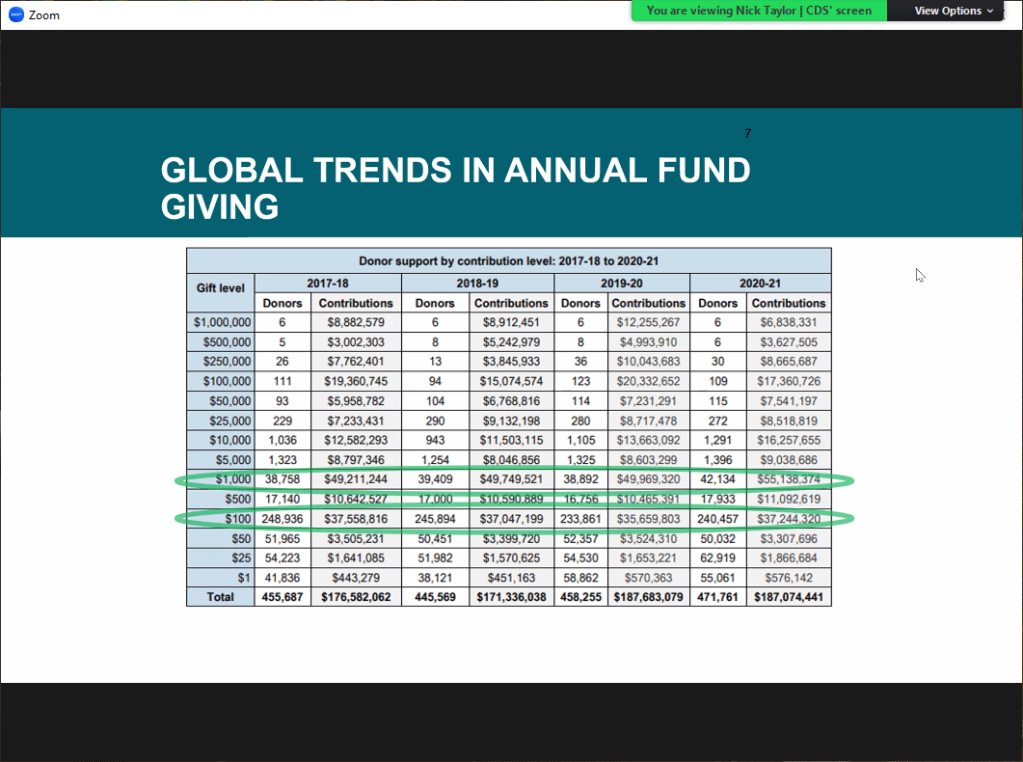Select the 2020-21 year header
The width and height of the screenshot is (1023, 762).
pyautogui.click(x=760, y=282)
